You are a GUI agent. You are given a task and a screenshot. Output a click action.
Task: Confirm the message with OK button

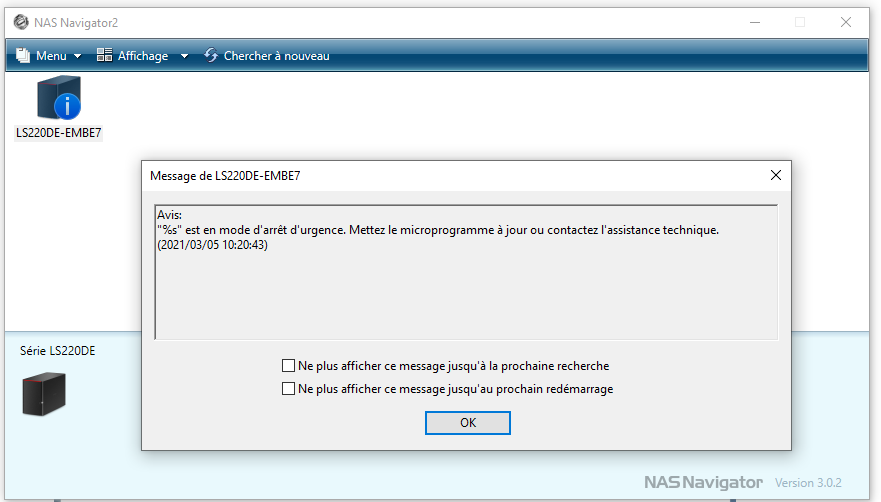click(468, 423)
